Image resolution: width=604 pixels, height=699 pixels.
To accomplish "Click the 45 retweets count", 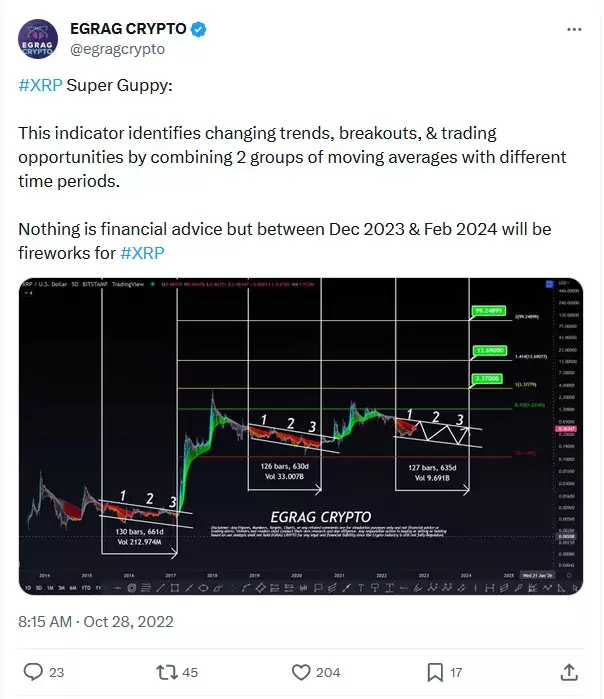I will [x=190, y=672].
